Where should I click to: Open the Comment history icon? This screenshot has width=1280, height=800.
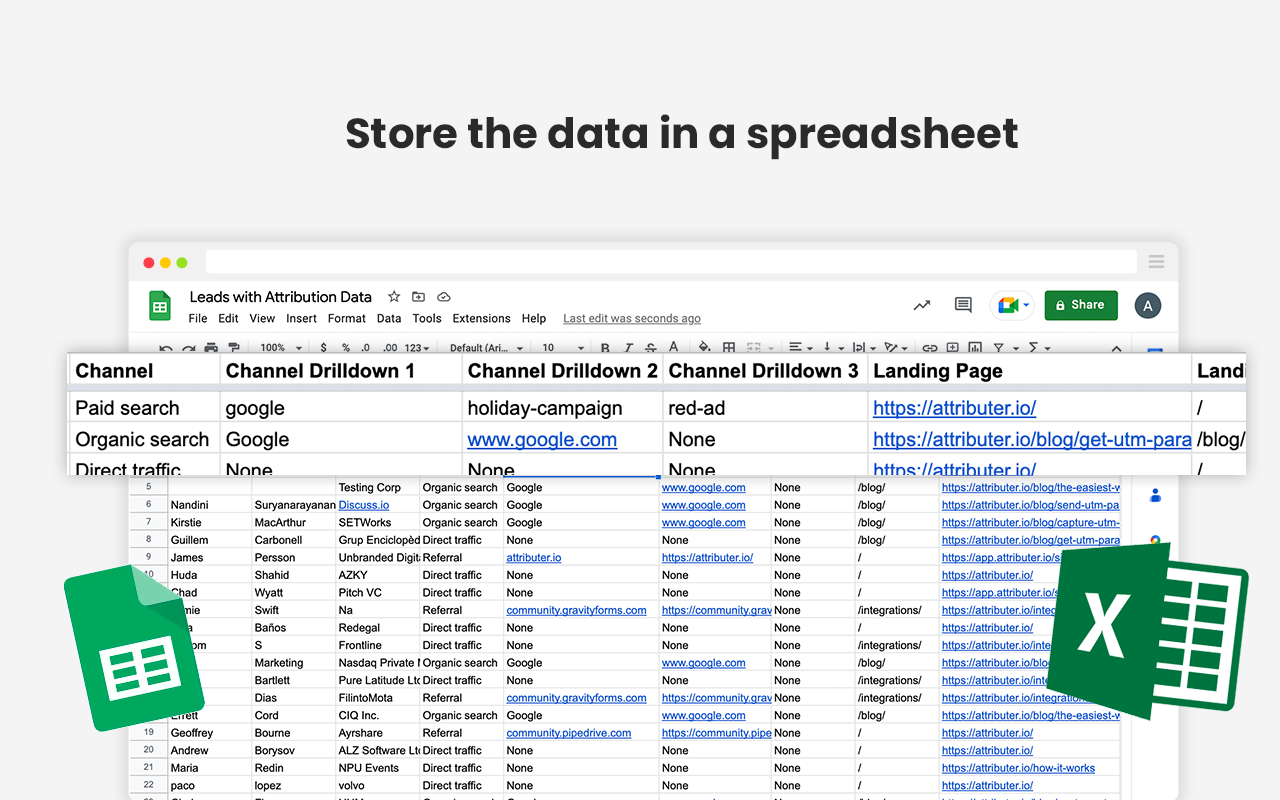pyautogui.click(x=962, y=305)
